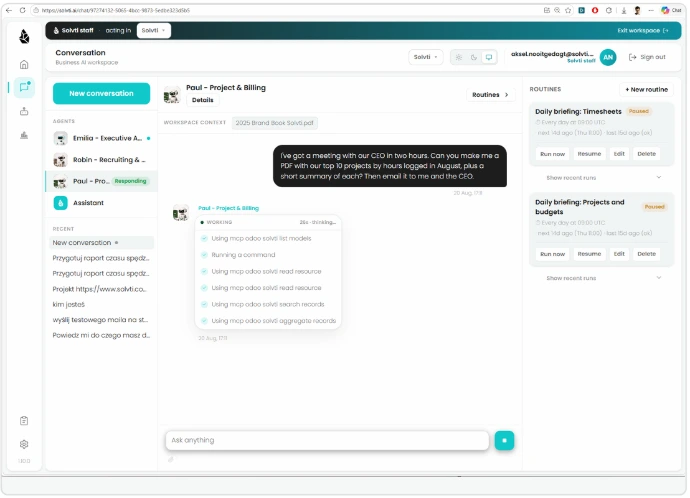Viewport: 690px width, 498px height.
Task: Expand Show recent runs under Projects and budgets
Action: point(603,278)
